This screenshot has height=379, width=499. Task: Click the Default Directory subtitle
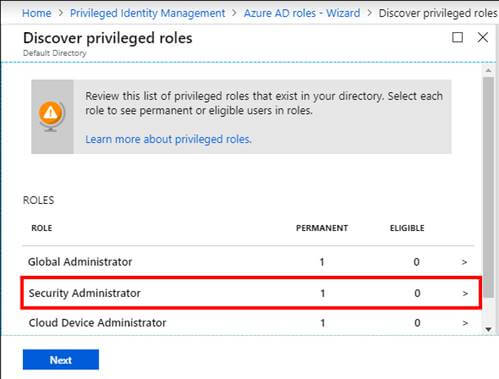pos(55,53)
